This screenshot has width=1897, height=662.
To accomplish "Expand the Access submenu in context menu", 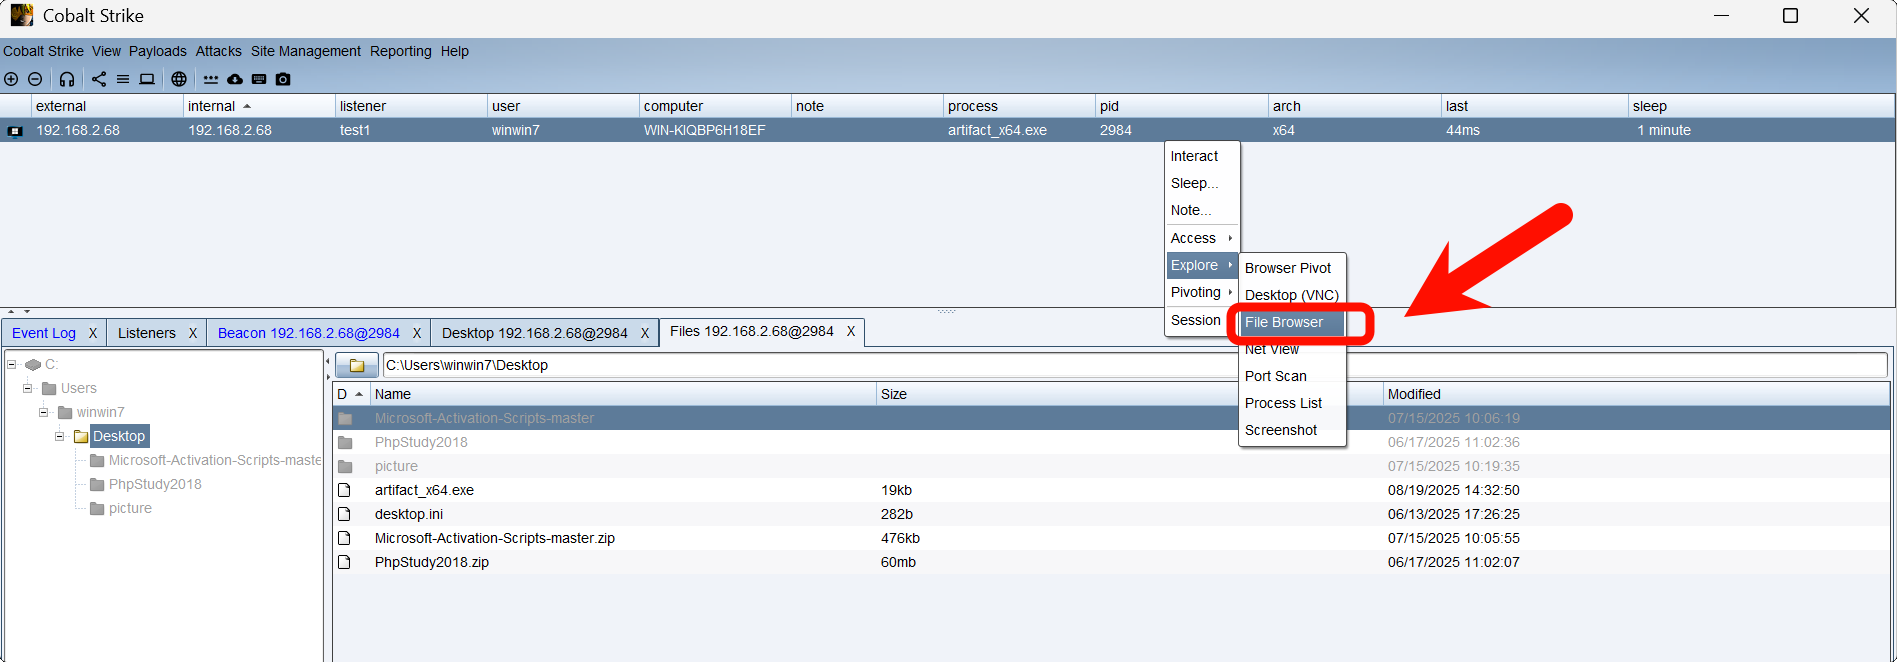I will (1201, 238).
